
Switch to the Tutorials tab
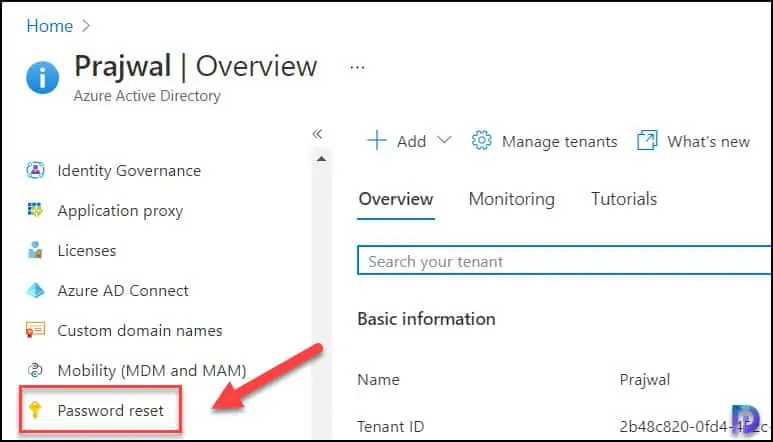(x=624, y=199)
